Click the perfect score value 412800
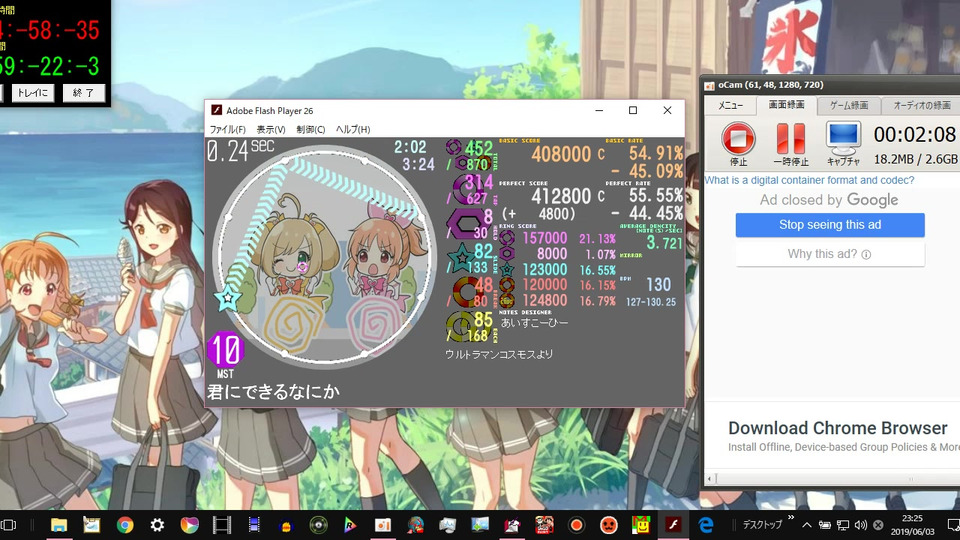The image size is (960, 540). point(561,196)
